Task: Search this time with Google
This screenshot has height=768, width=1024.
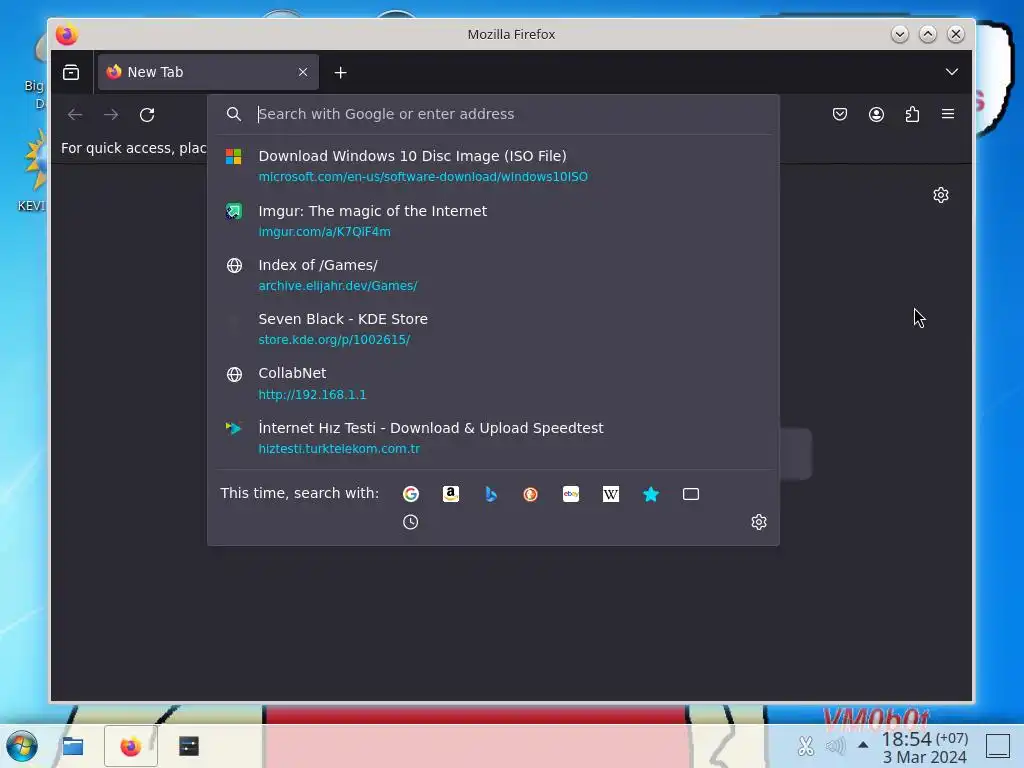Action: (410, 494)
